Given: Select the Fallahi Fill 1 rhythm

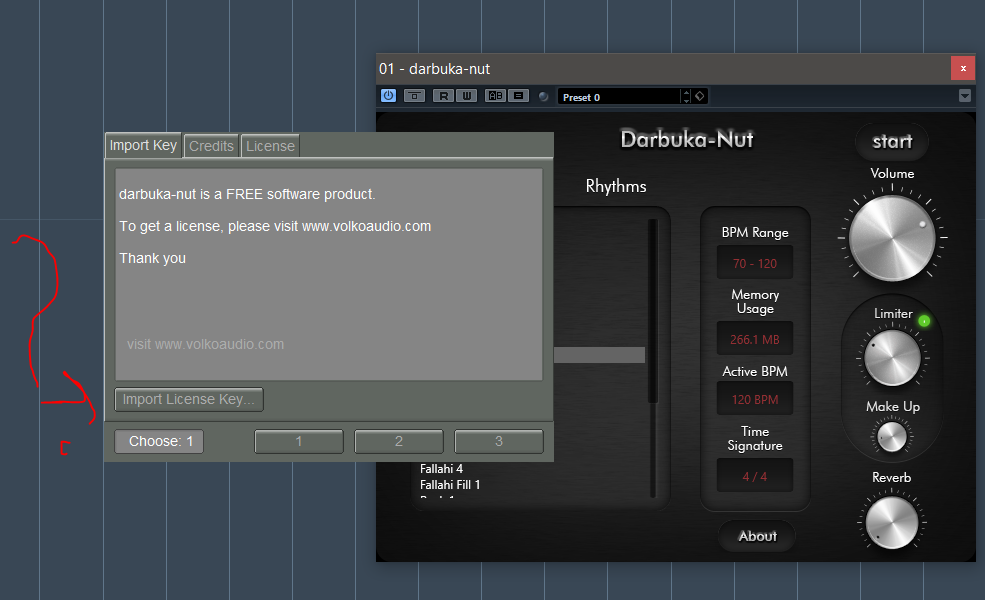Looking at the screenshot, I should click(450, 485).
